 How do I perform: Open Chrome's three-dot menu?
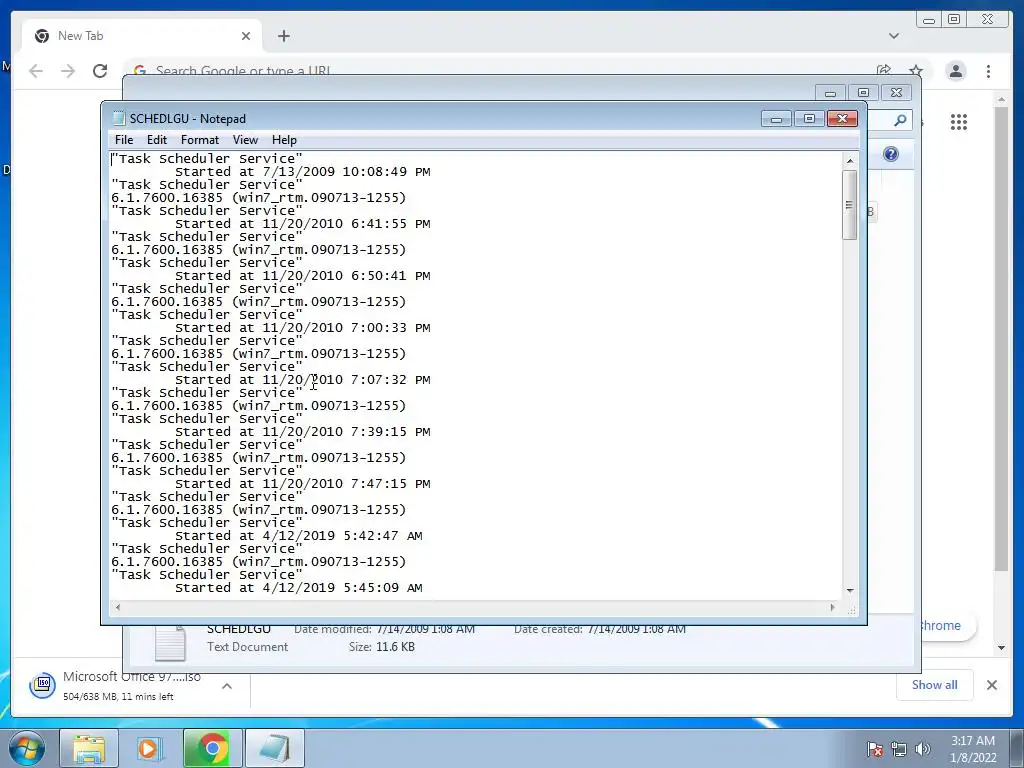(988, 71)
